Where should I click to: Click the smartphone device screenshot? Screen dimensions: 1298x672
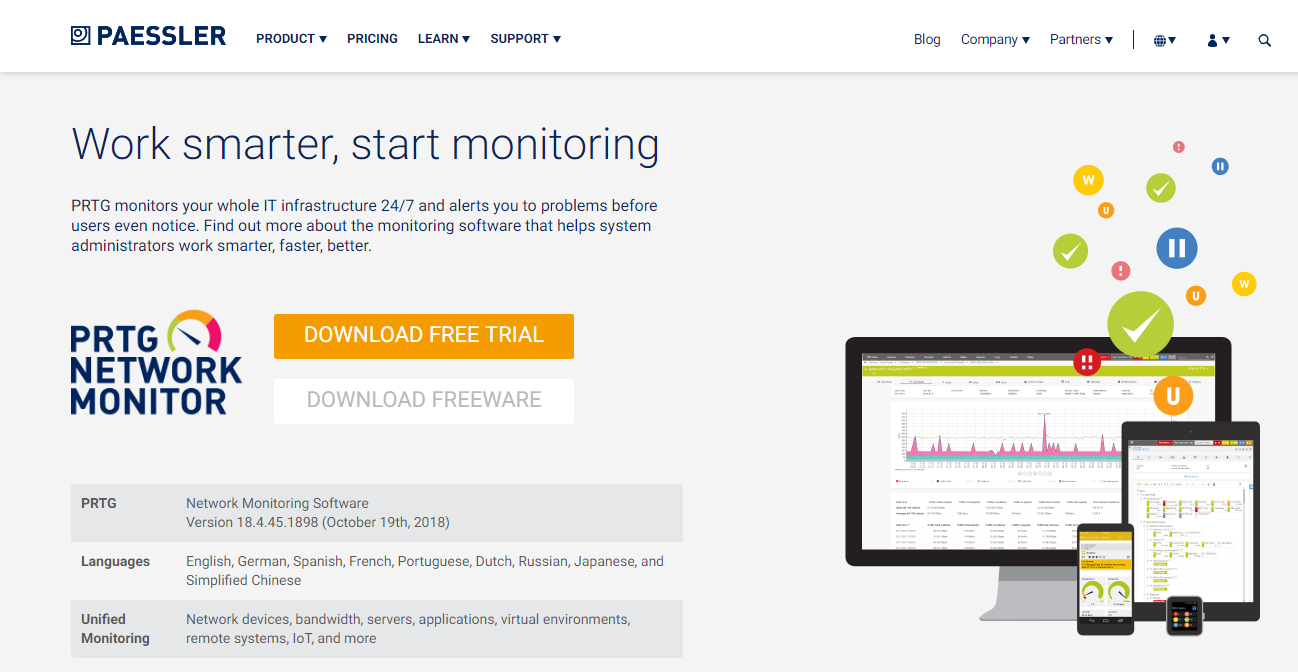pos(1105,579)
